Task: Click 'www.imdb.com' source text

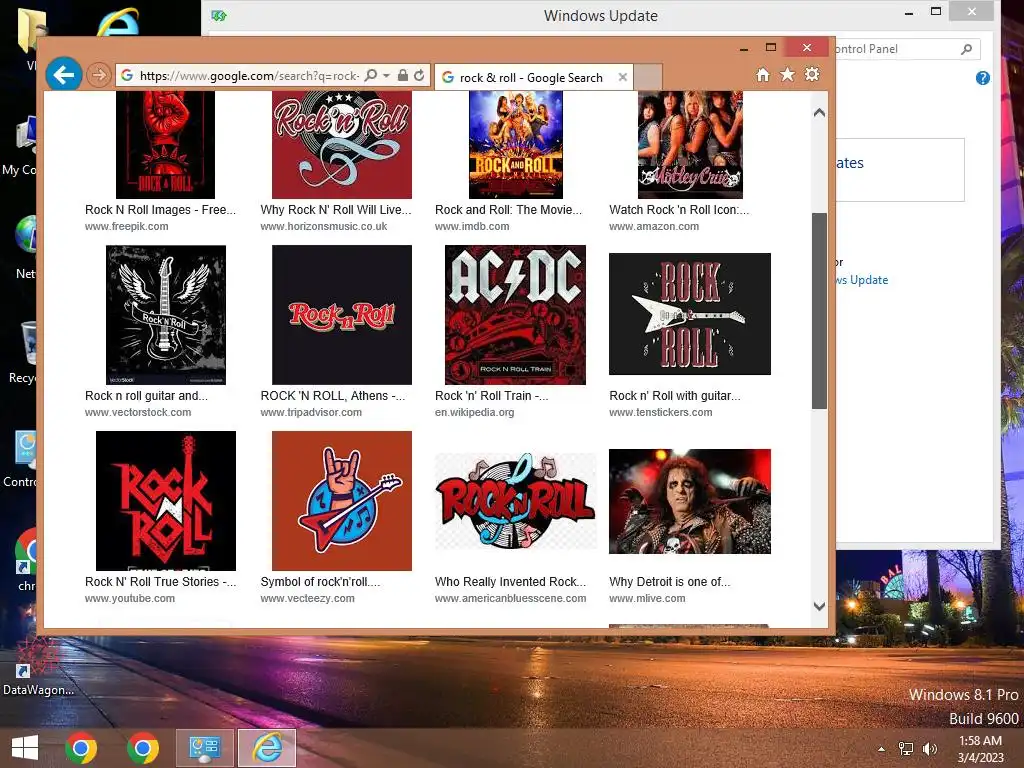Action: coord(472,227)
